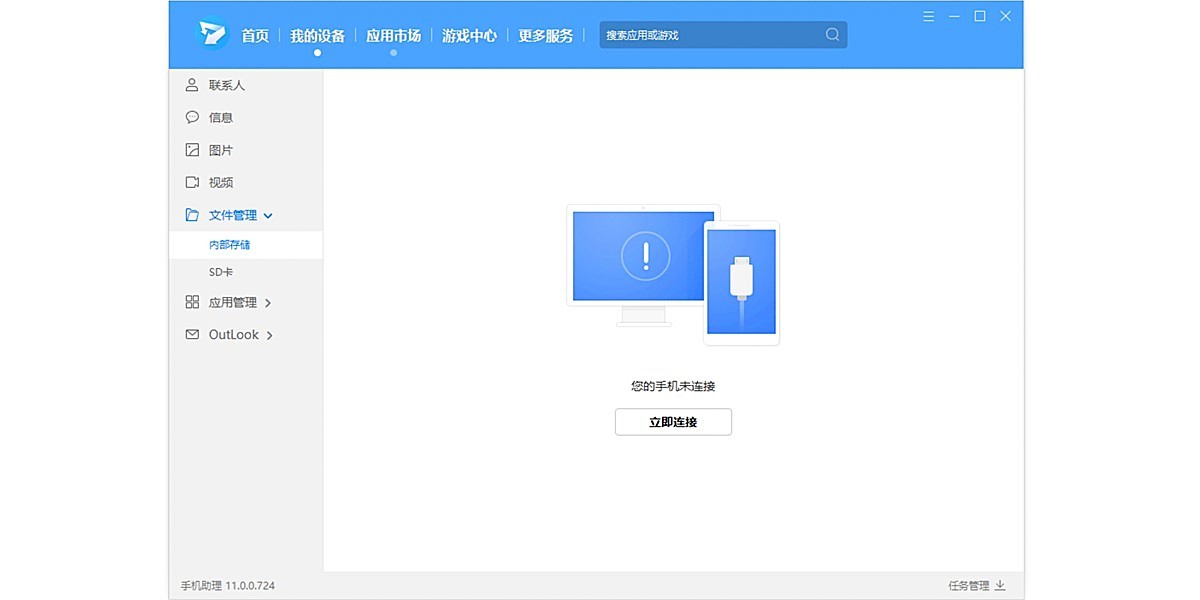Screen dimensions: 1200x600
Task: Click the 立即连接 connect button
Action: point(673,421)
